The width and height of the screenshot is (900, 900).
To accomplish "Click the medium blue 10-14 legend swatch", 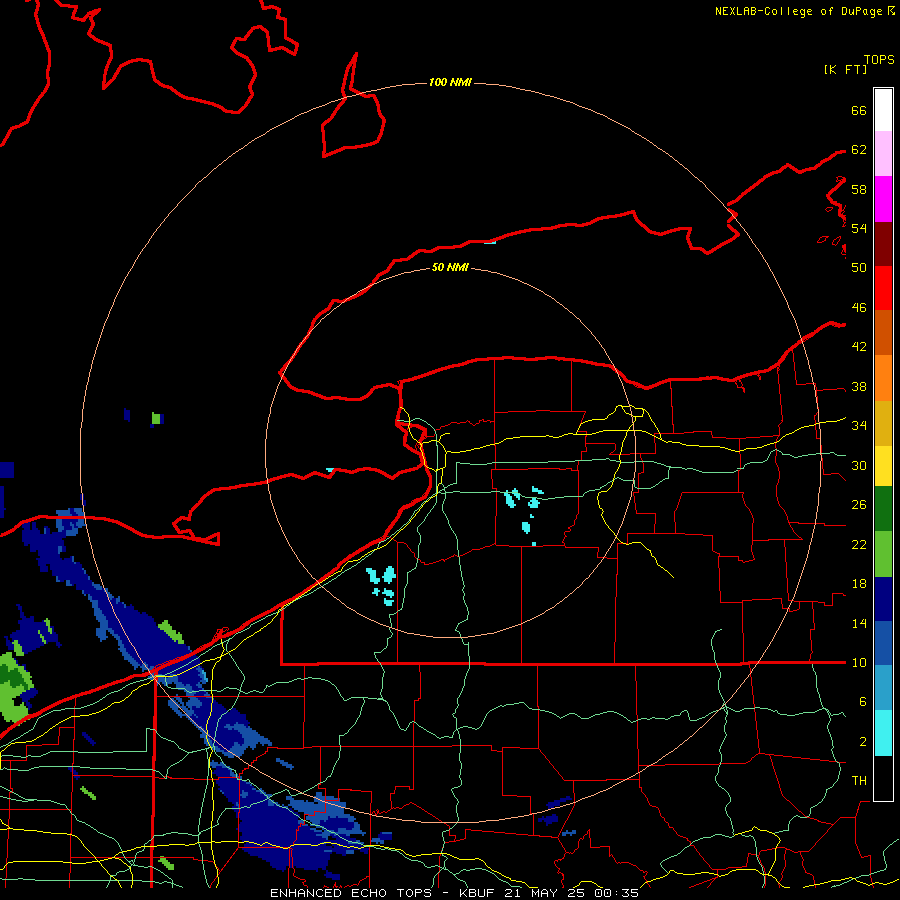I will tap(883, 643).
